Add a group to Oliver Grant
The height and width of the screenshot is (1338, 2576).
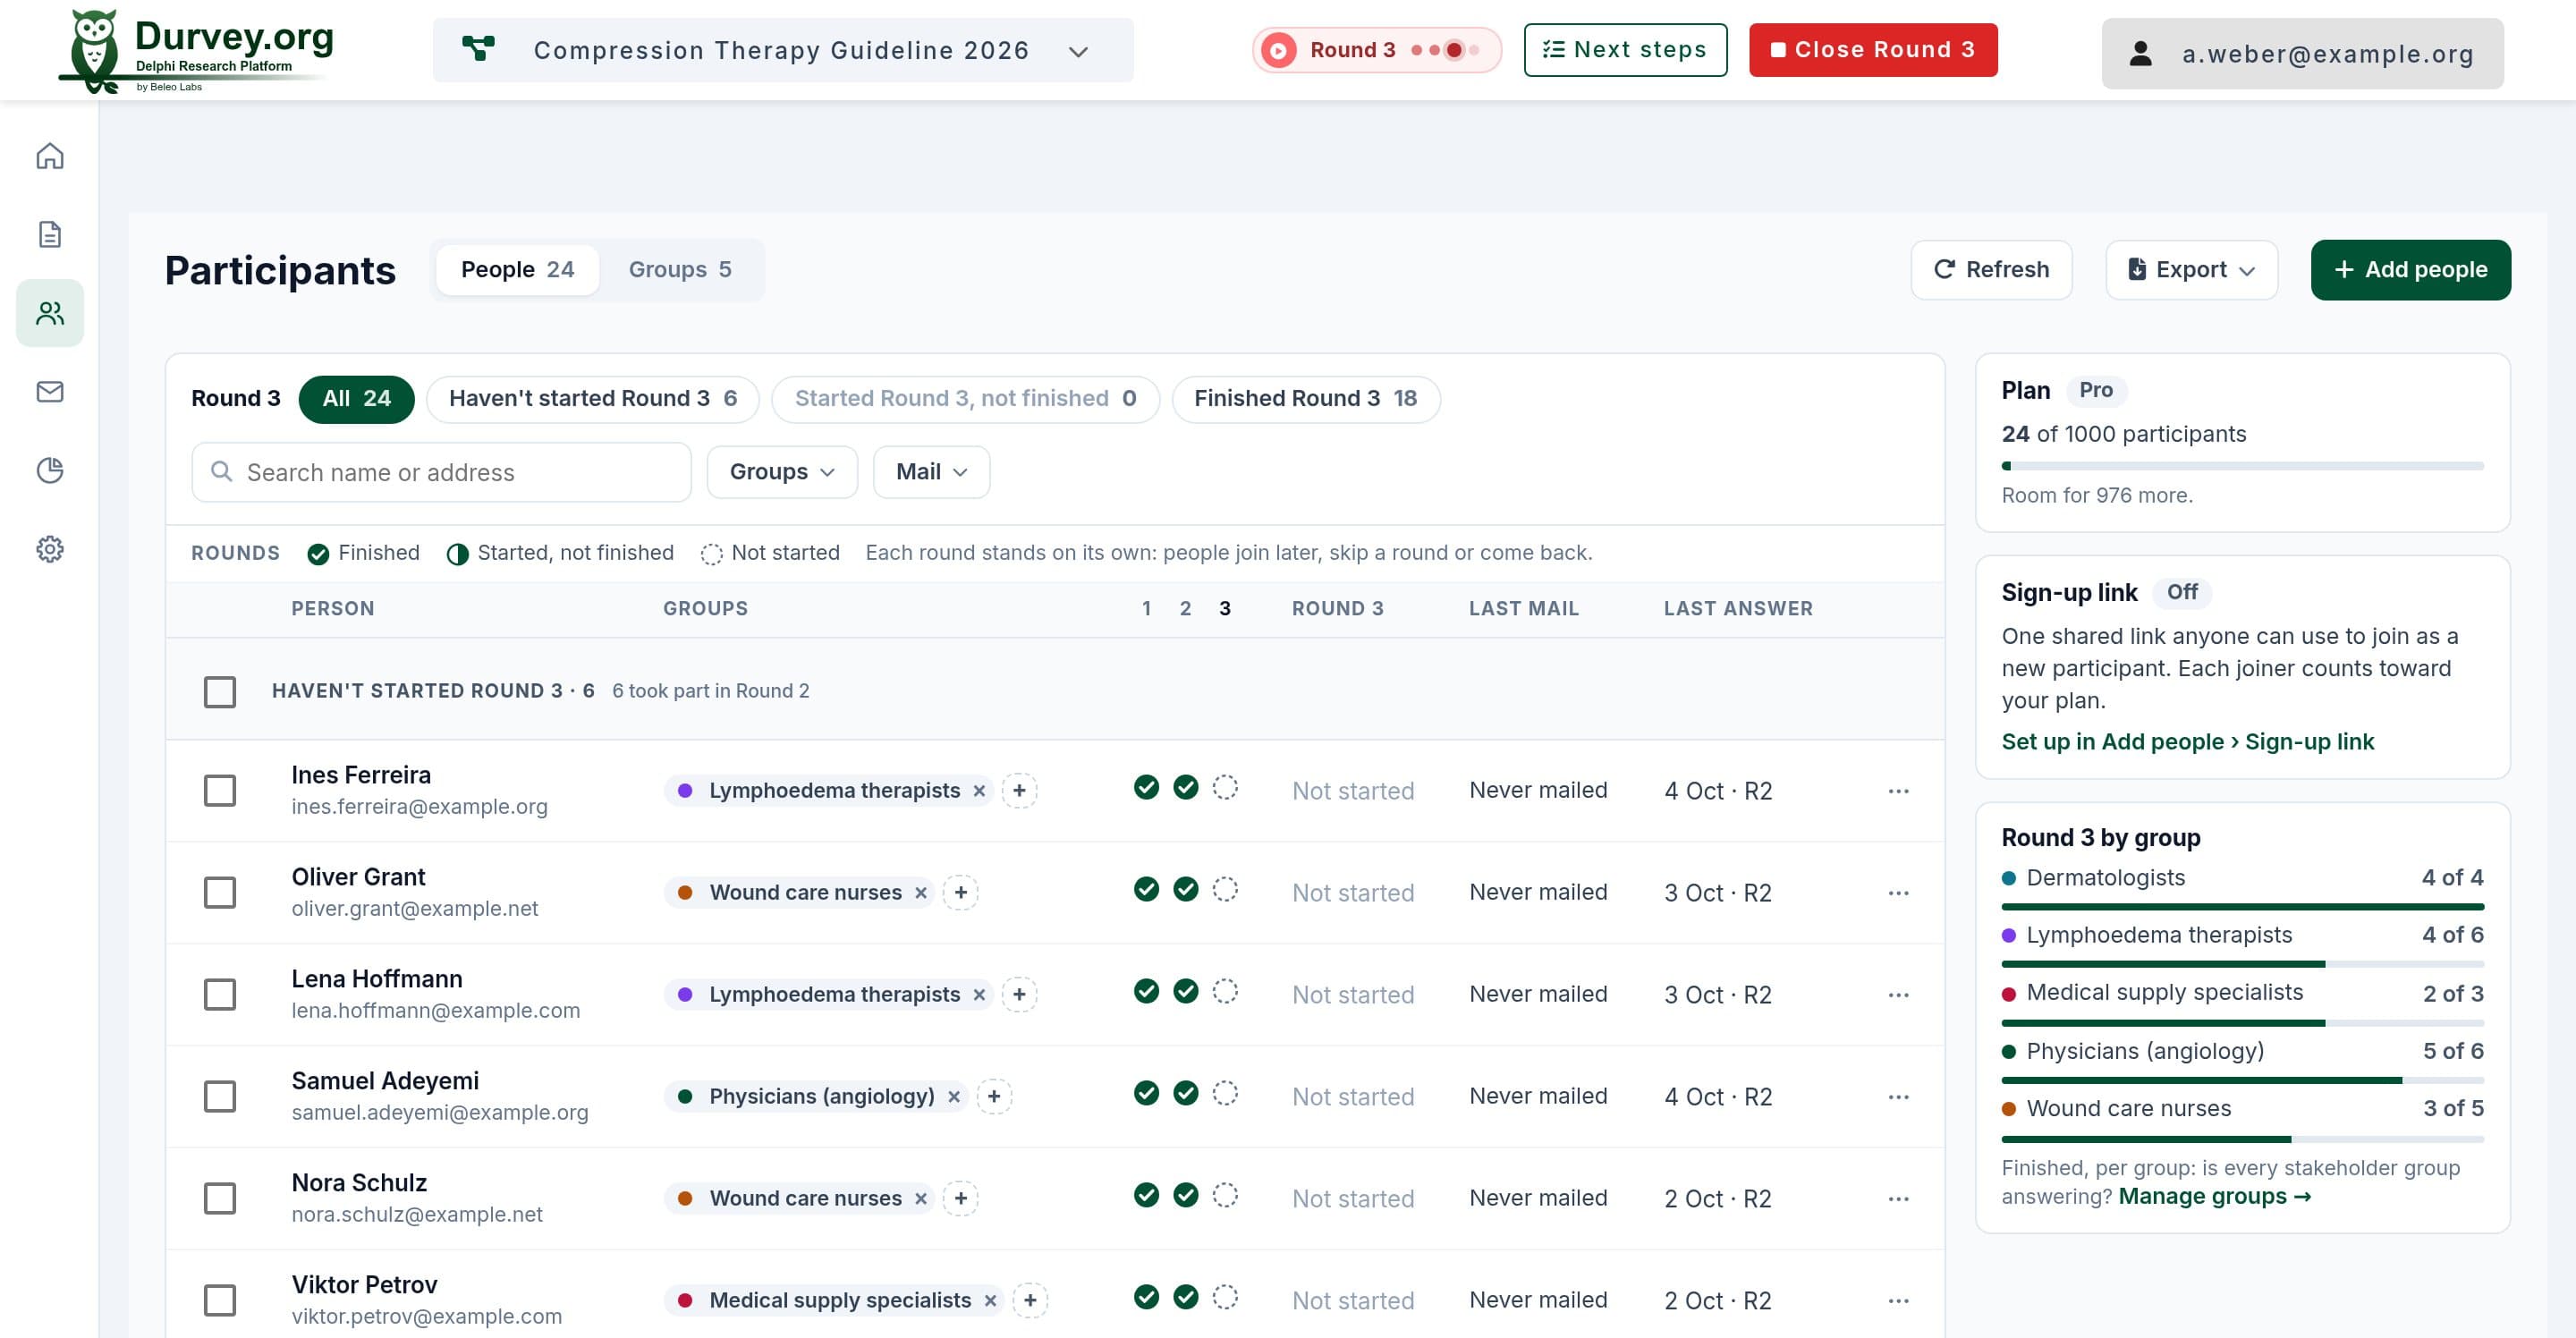click(x=961, y=893)
